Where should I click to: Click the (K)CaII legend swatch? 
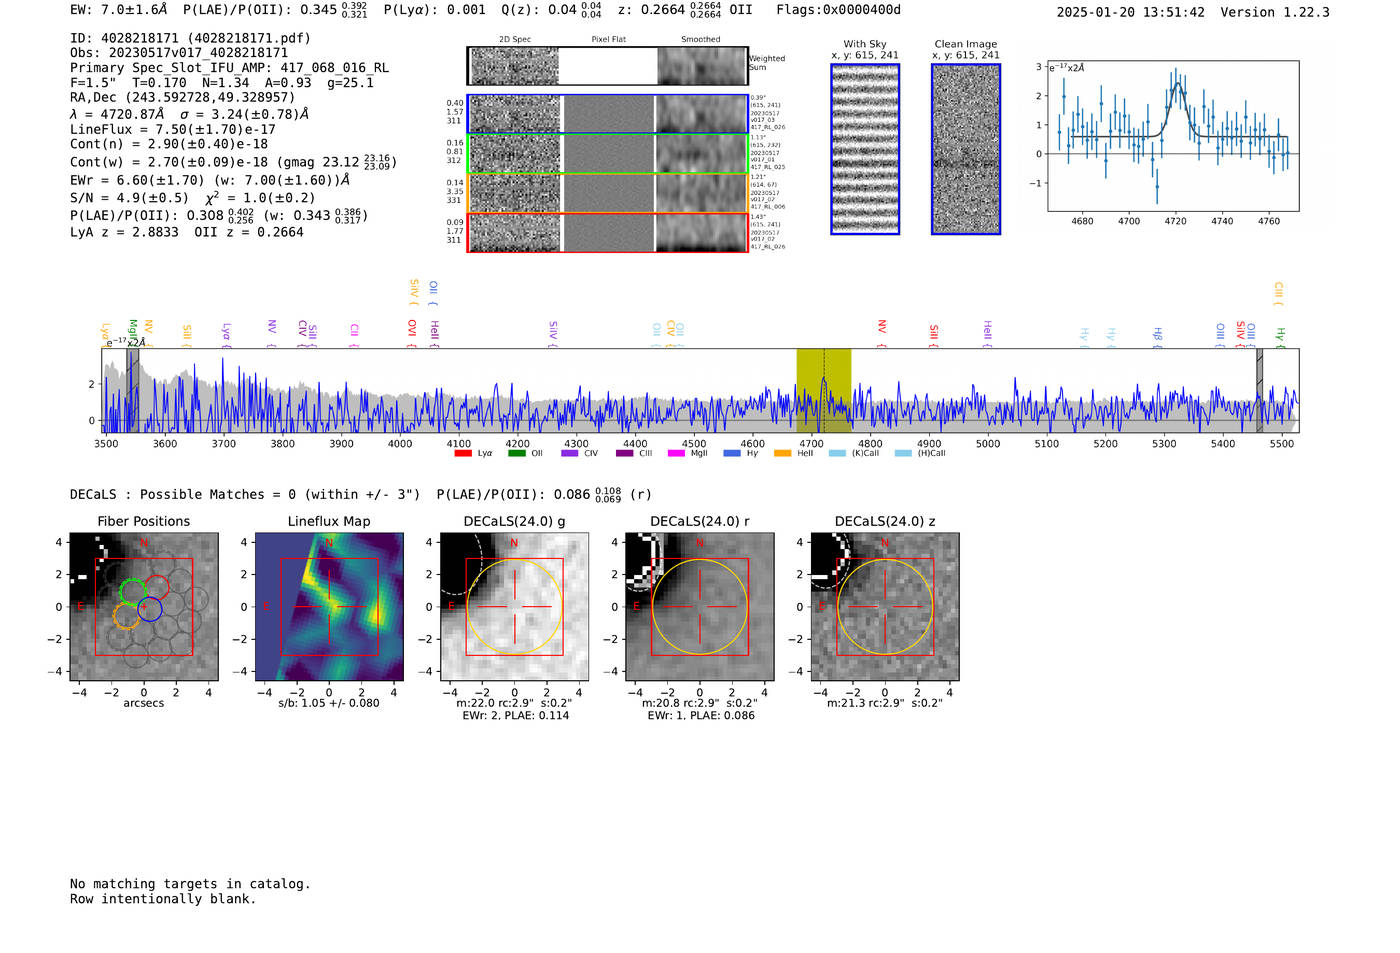[x=837, y=453]
